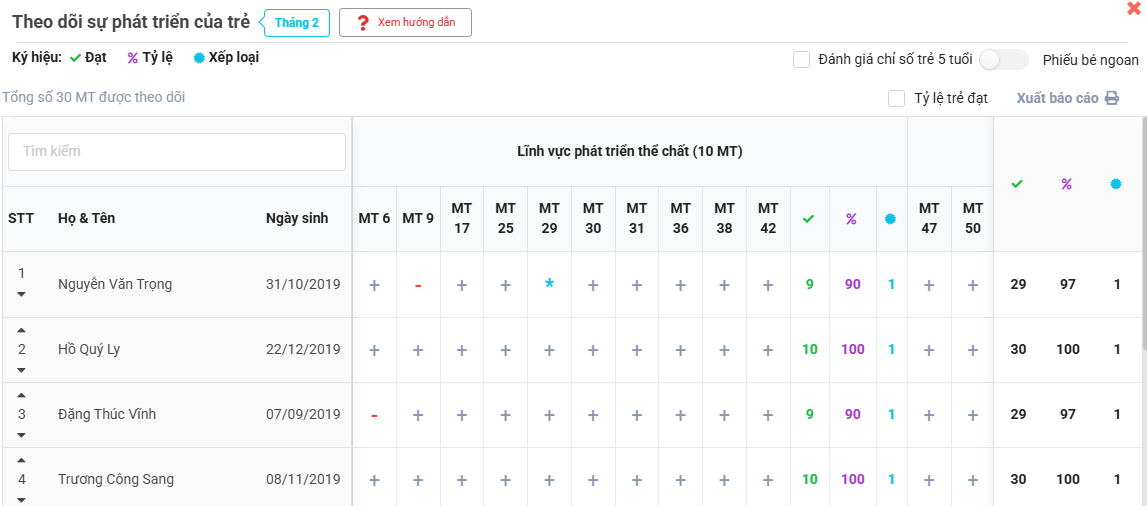Tick the Tỷ lệ trẻ đạt checkbox
Viewport: 1147px width, 506px height.
tap(897, 98)
